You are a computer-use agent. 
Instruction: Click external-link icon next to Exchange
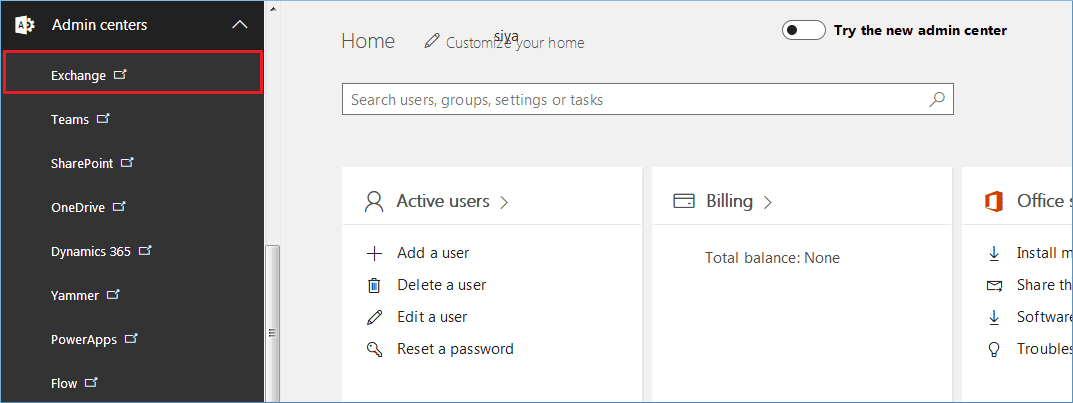coord(120,75)
